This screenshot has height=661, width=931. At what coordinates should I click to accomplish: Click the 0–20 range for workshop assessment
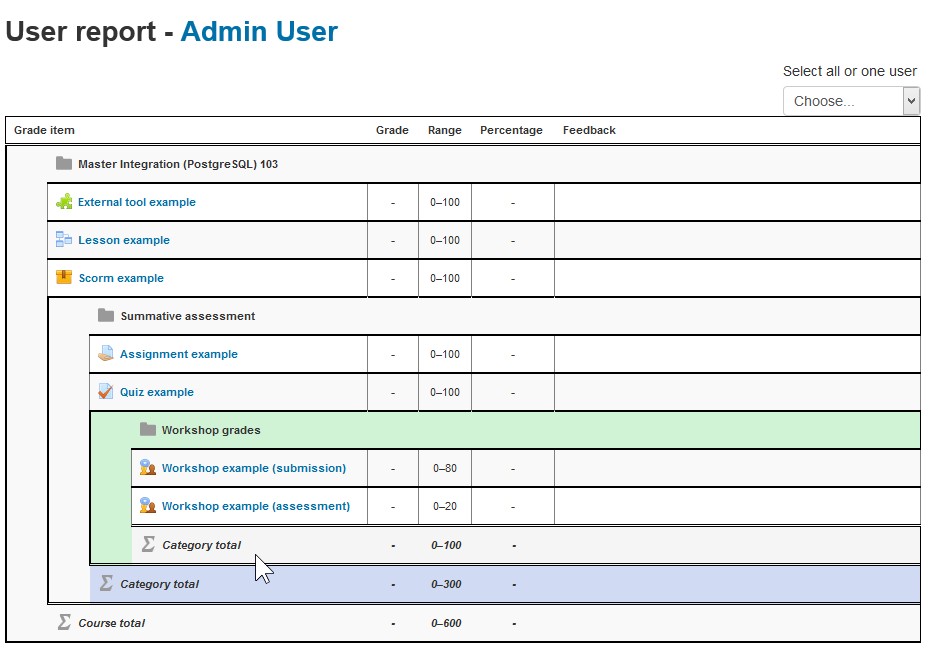point(445,506)
